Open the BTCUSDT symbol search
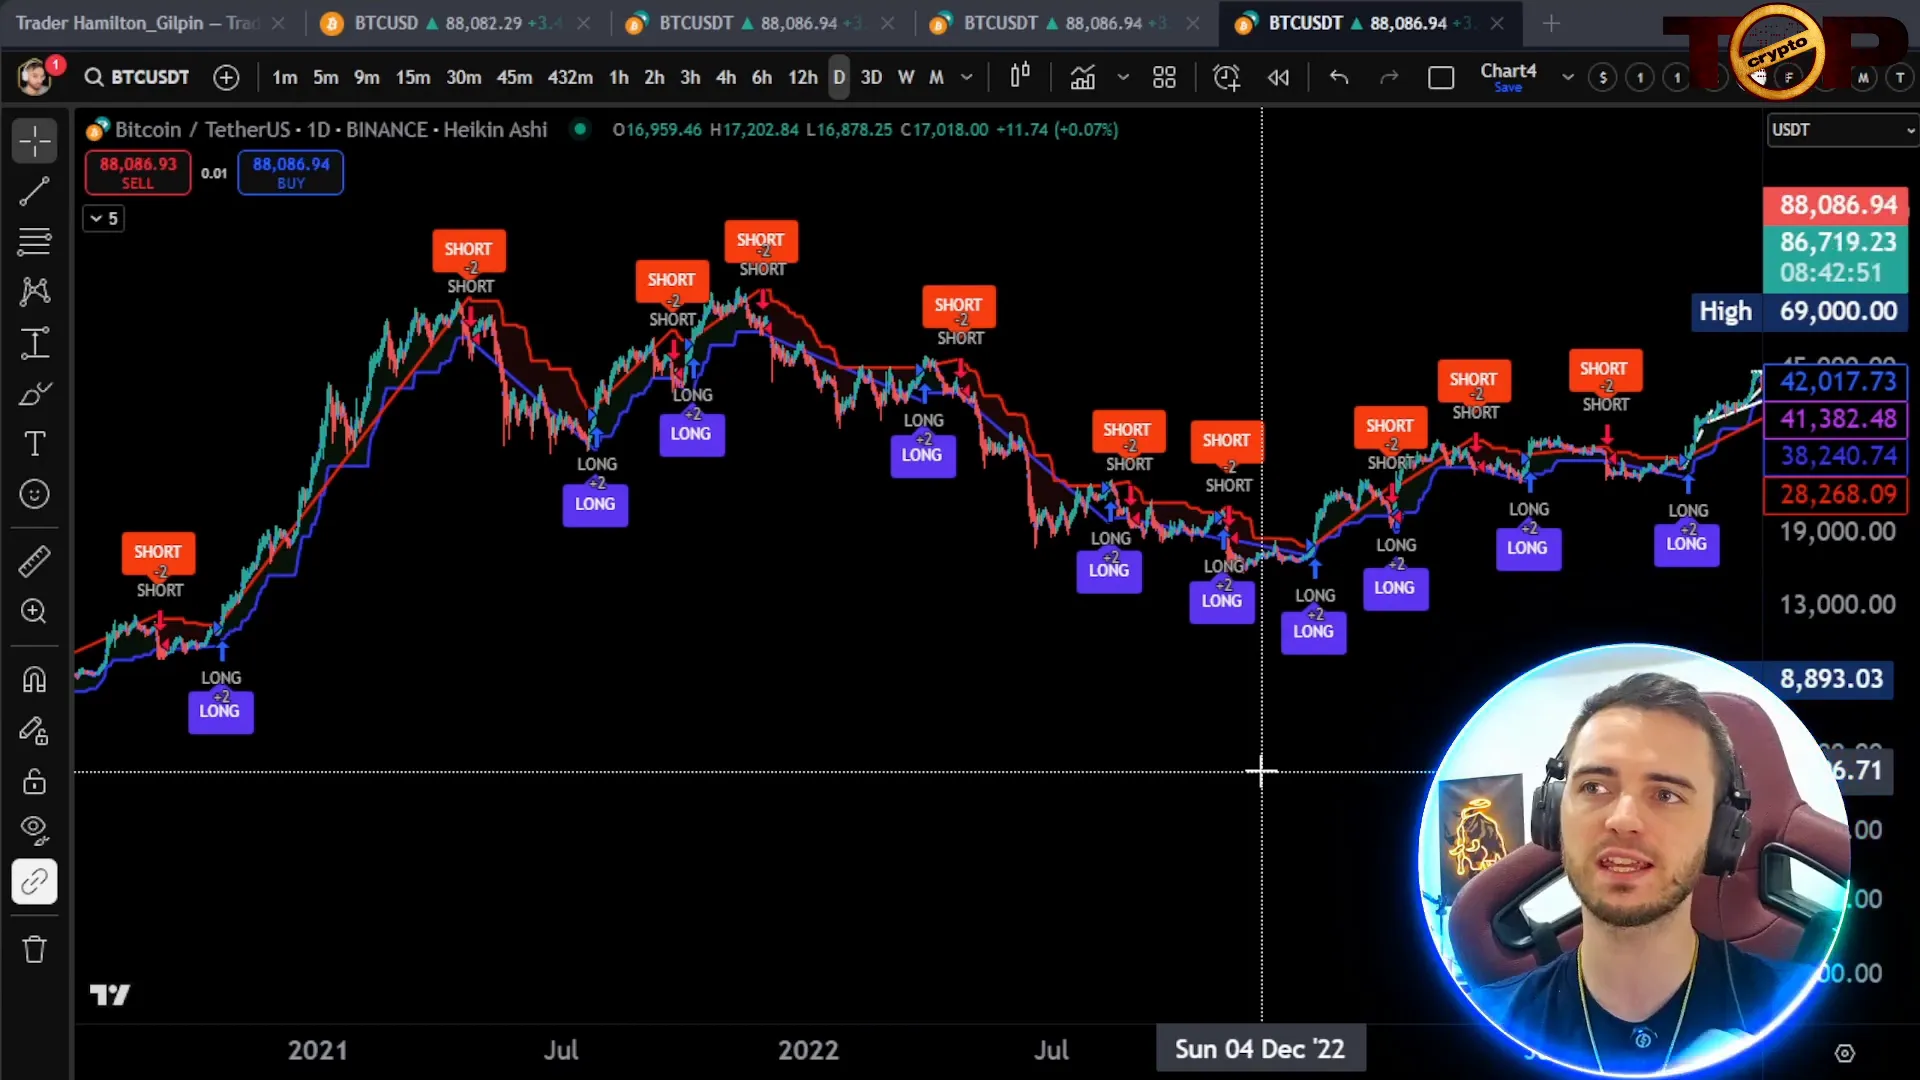 pos(137,77)
